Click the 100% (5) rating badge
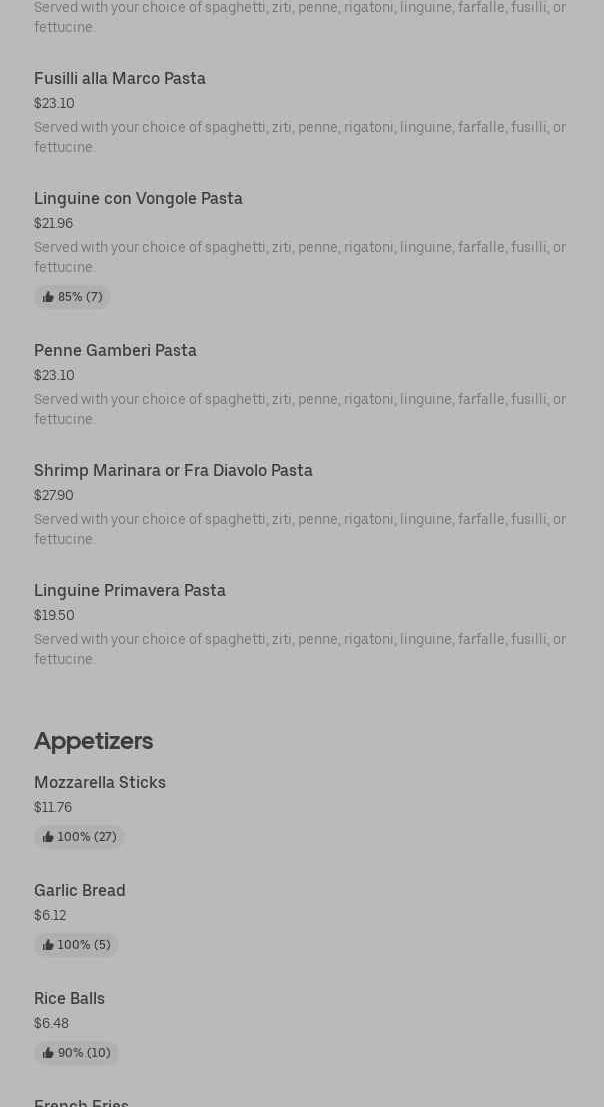The width and height of the screenshot is (604, 1107). (76, 945)
